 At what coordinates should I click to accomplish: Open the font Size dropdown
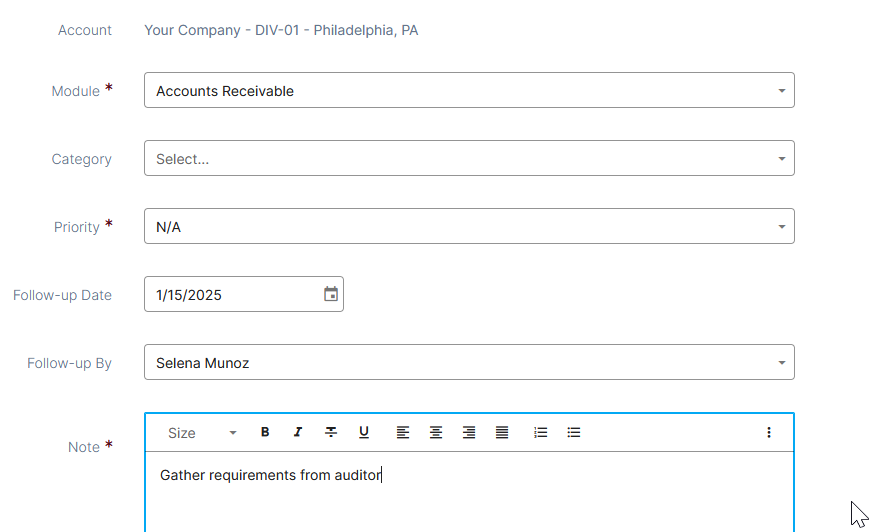click(x=202, y=433)
